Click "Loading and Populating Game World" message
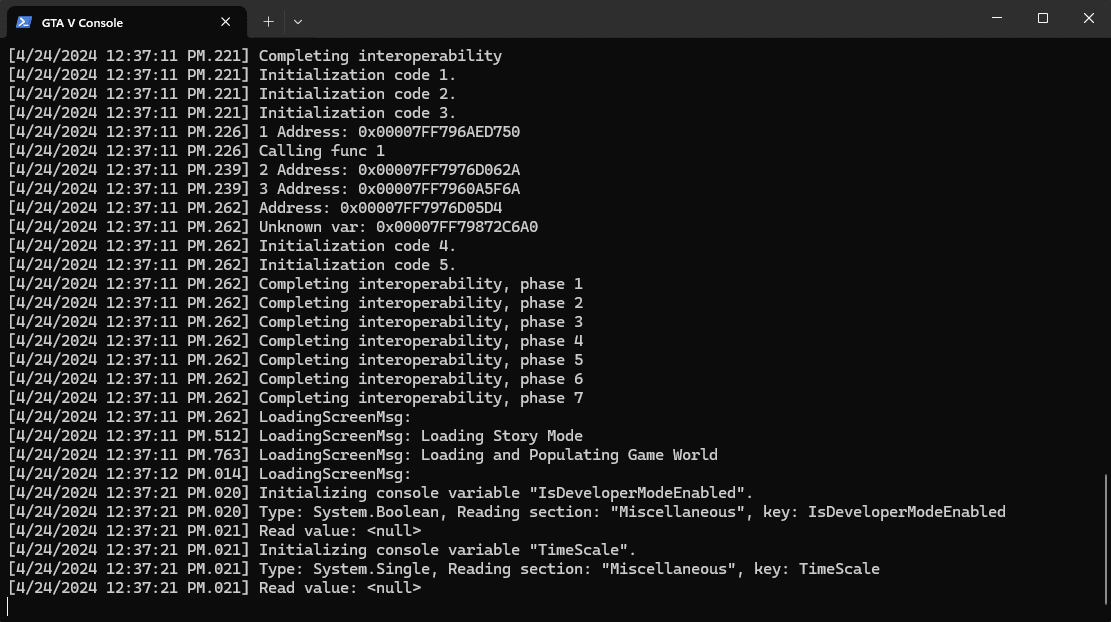This screenshot has width=1111, height=622. pyautogui.click(x=569, y=455)
